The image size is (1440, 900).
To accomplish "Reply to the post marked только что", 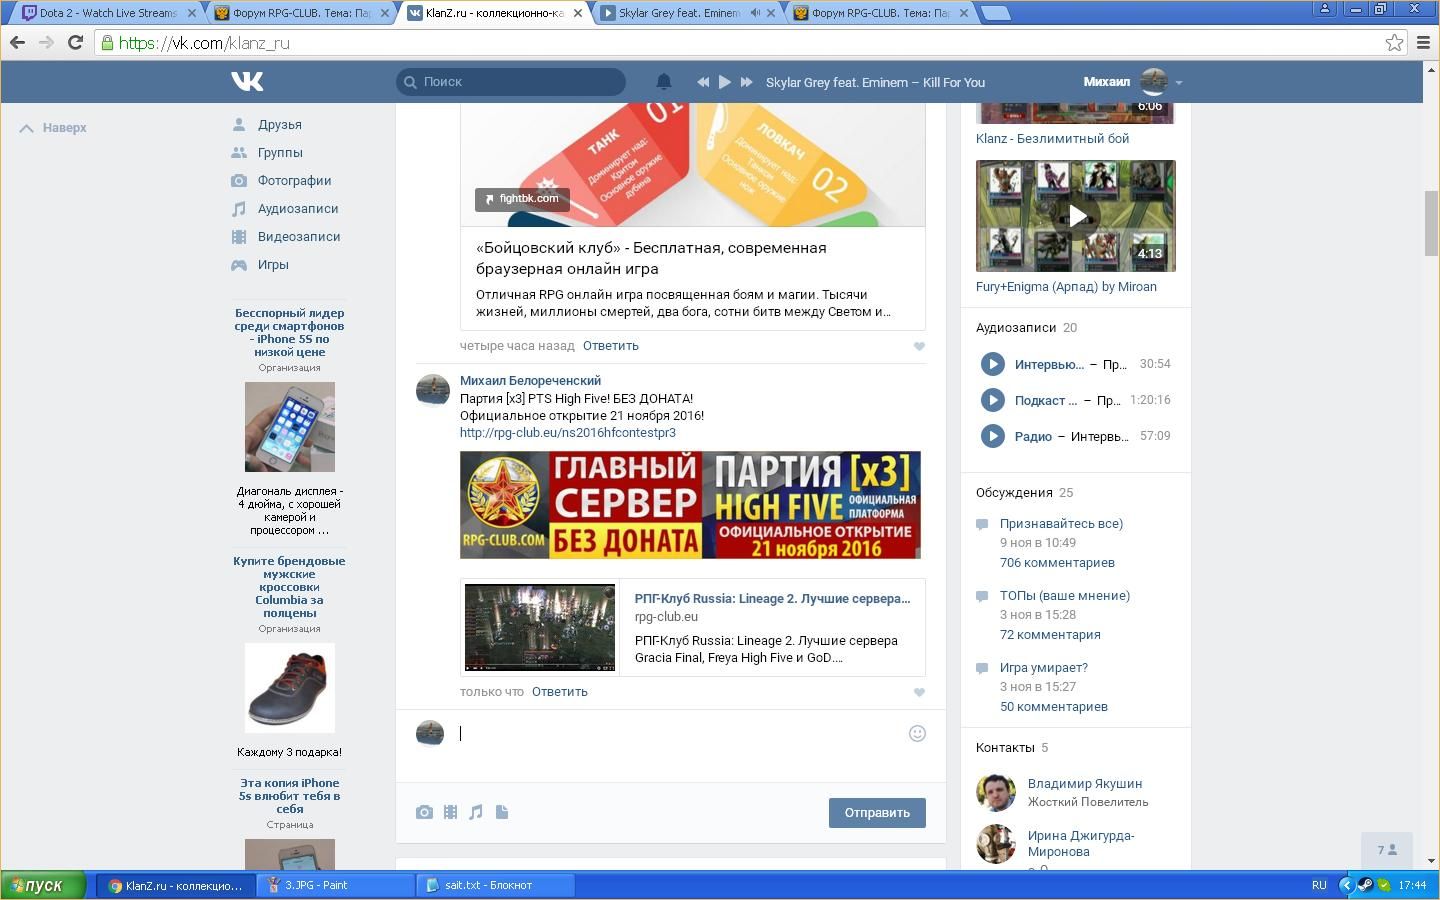I will click(559, 692).
